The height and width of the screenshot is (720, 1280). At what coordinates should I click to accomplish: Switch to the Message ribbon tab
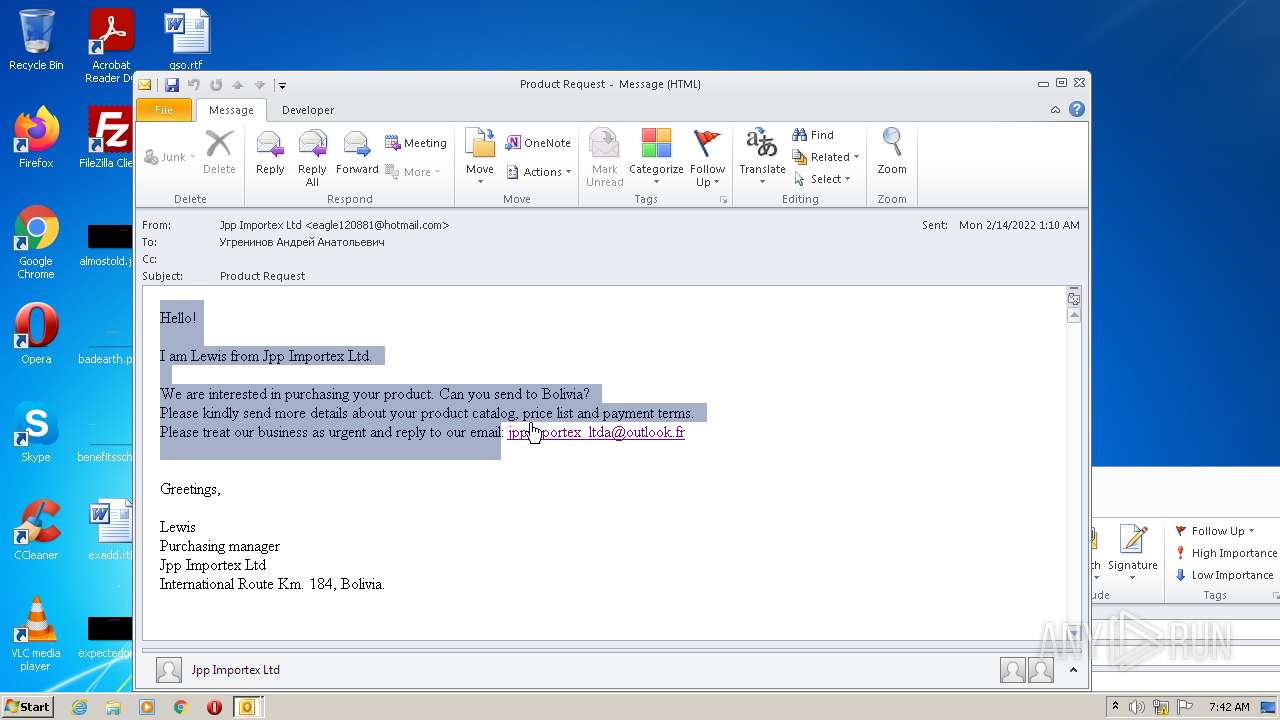231,110
